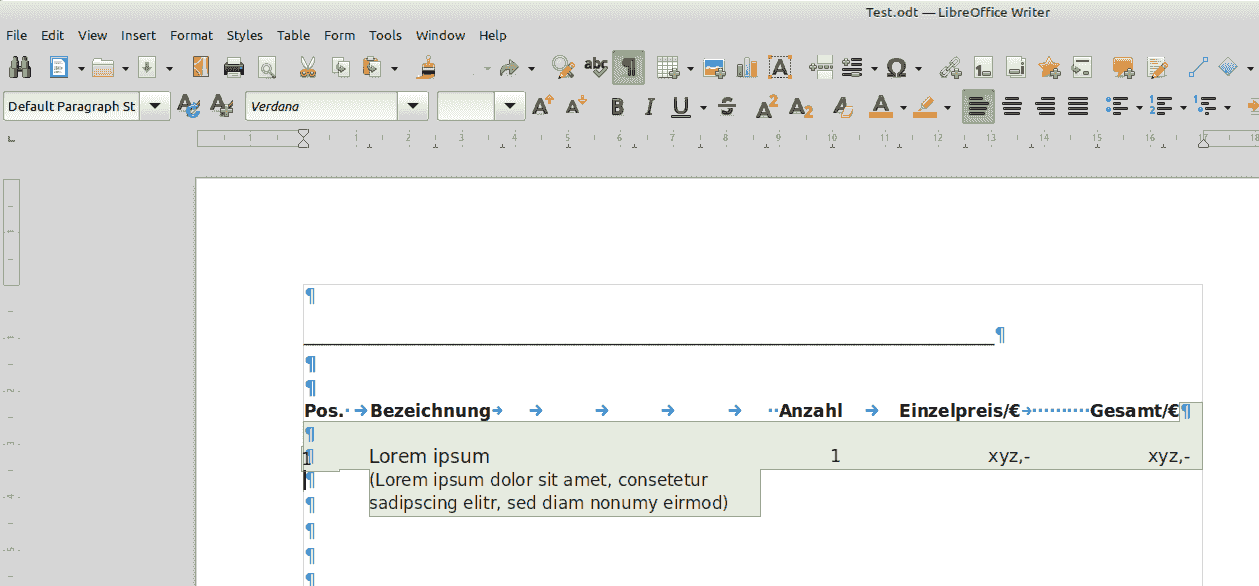Image resolution: width=1259 pixels, height=586 pixels.
Task: Open the font size dropdown arrow
Action: [510, 106]
